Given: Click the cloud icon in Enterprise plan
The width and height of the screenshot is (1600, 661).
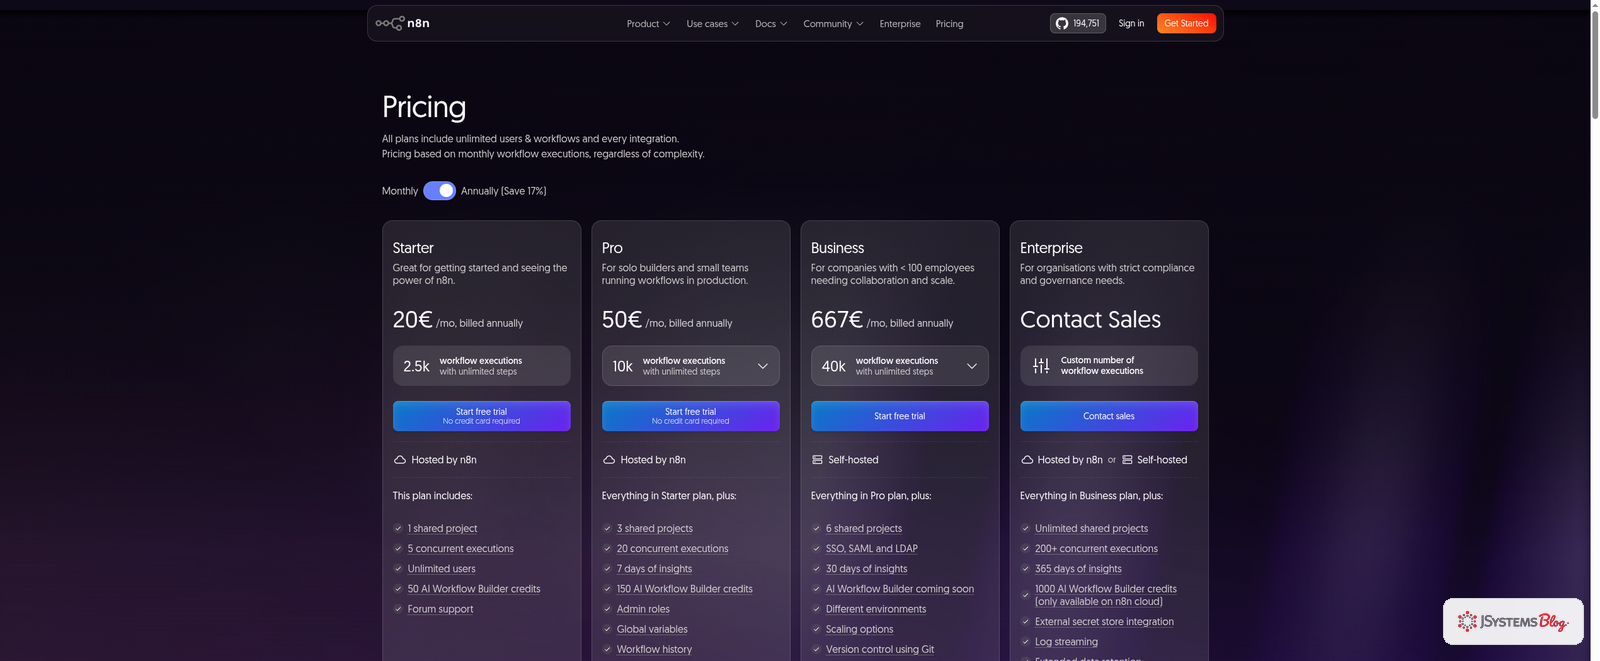Looking at the screenshot, I should [x=1027, y=460].
